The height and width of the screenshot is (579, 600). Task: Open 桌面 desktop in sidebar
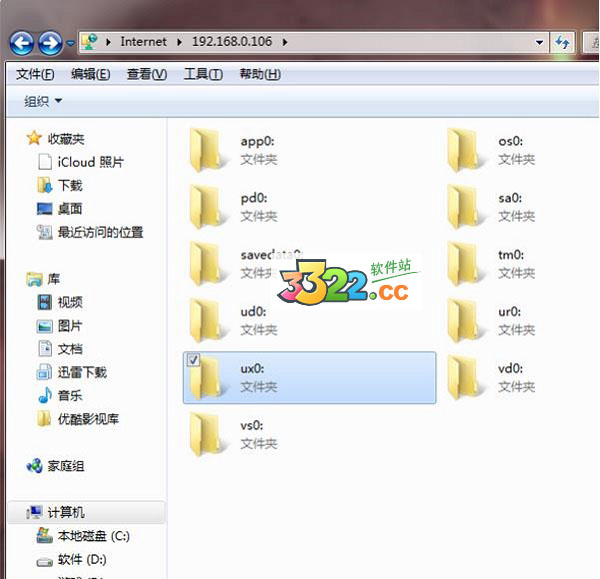pyautogui.click(x=70, y=209)
